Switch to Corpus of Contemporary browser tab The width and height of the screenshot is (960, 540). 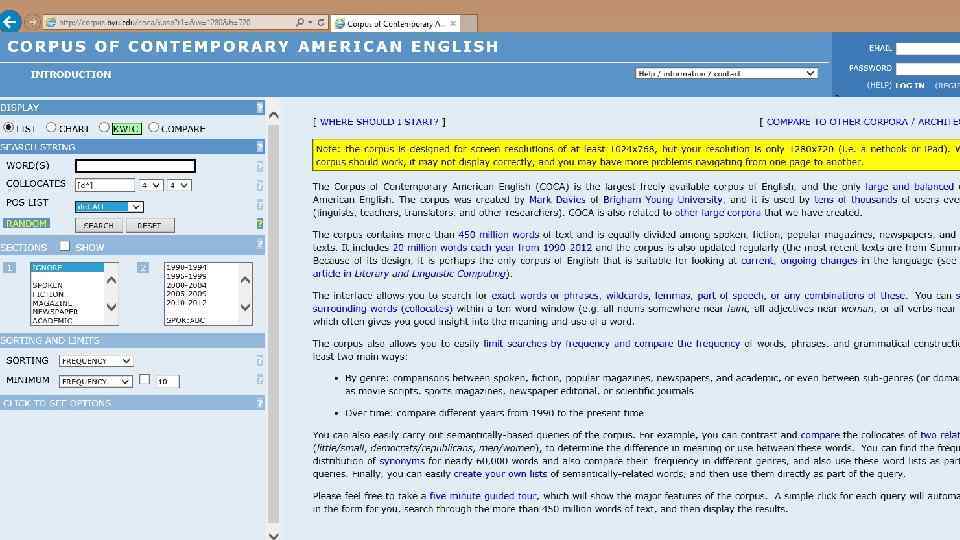click(396, 23)
